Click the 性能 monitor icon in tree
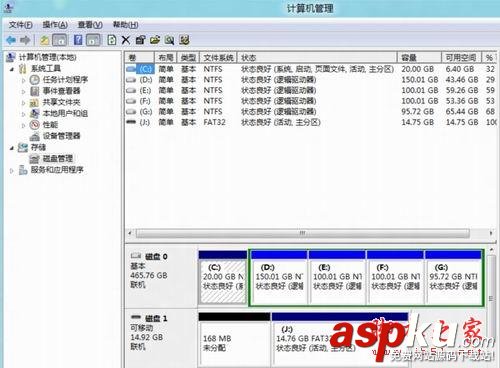 35,125
